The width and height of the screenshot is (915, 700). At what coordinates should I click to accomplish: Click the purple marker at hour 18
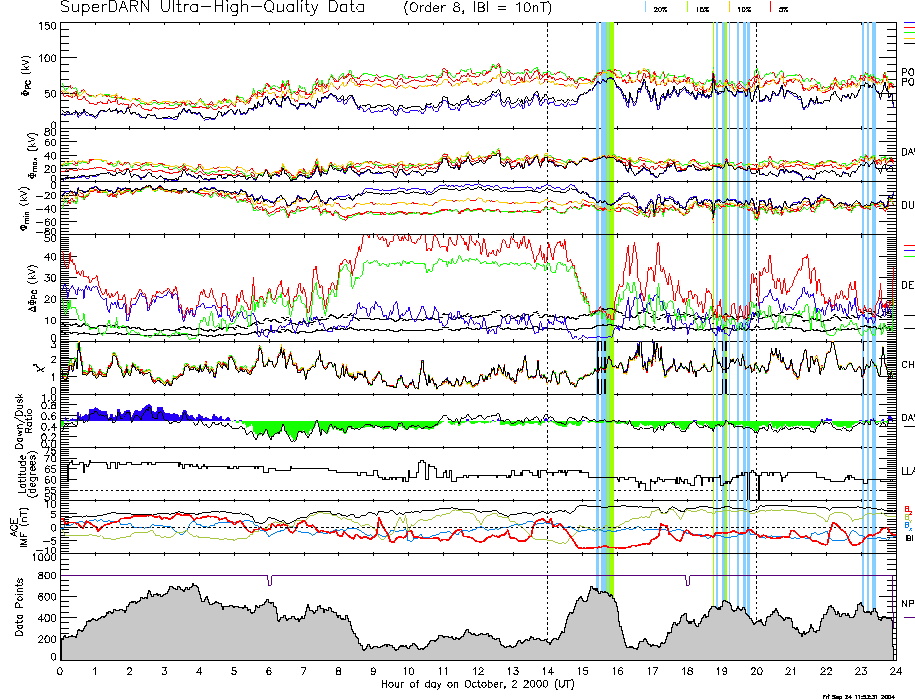click(686, 580)
